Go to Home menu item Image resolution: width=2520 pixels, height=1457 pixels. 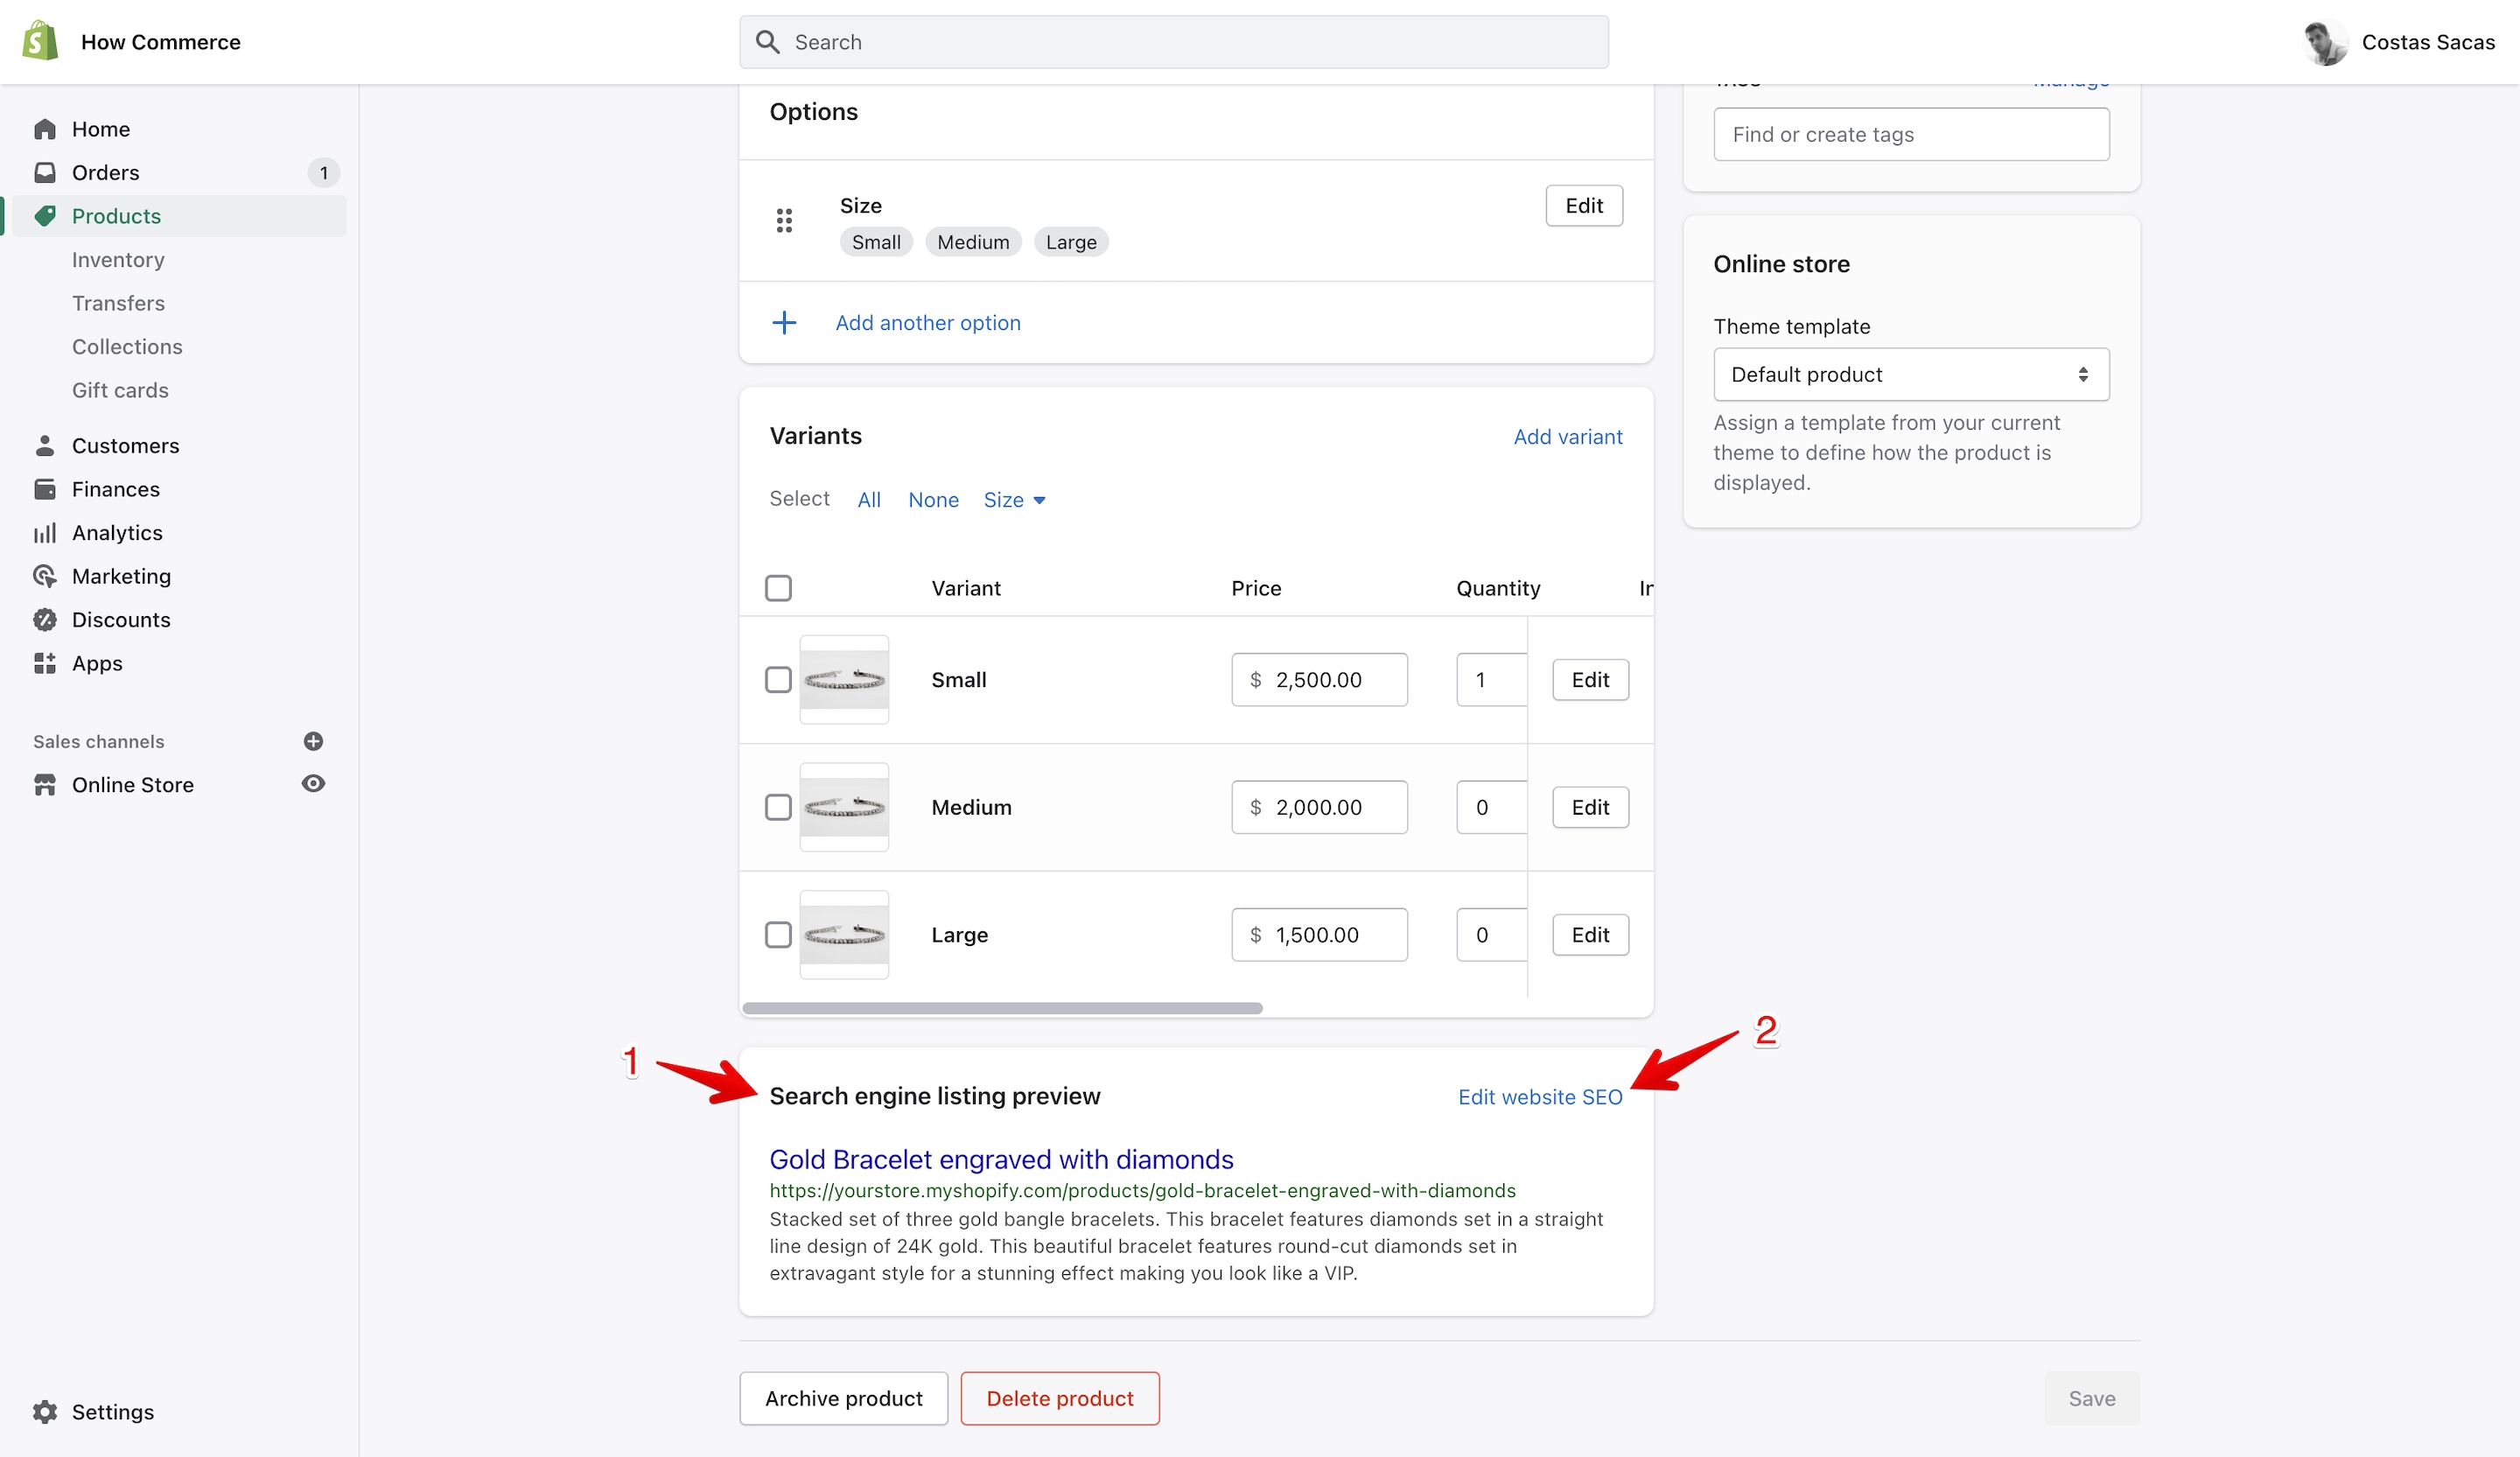(x=101, y=129)
